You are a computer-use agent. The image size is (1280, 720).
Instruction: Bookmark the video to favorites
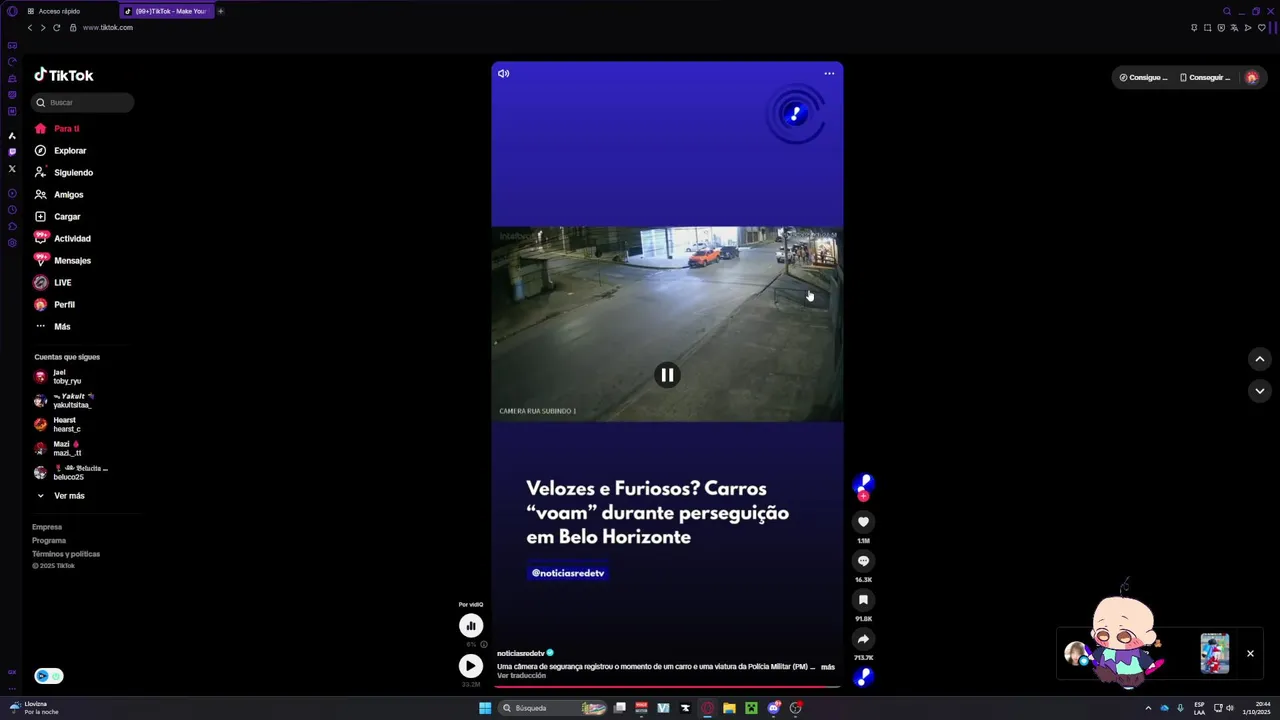pyautogui.click(x=863, y=600)
